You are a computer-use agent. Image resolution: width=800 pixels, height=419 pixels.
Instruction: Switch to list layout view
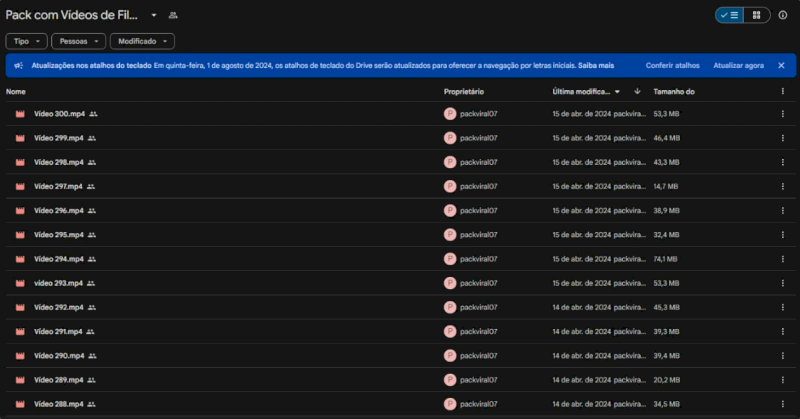pyautogui.click(x=729, y=15)
